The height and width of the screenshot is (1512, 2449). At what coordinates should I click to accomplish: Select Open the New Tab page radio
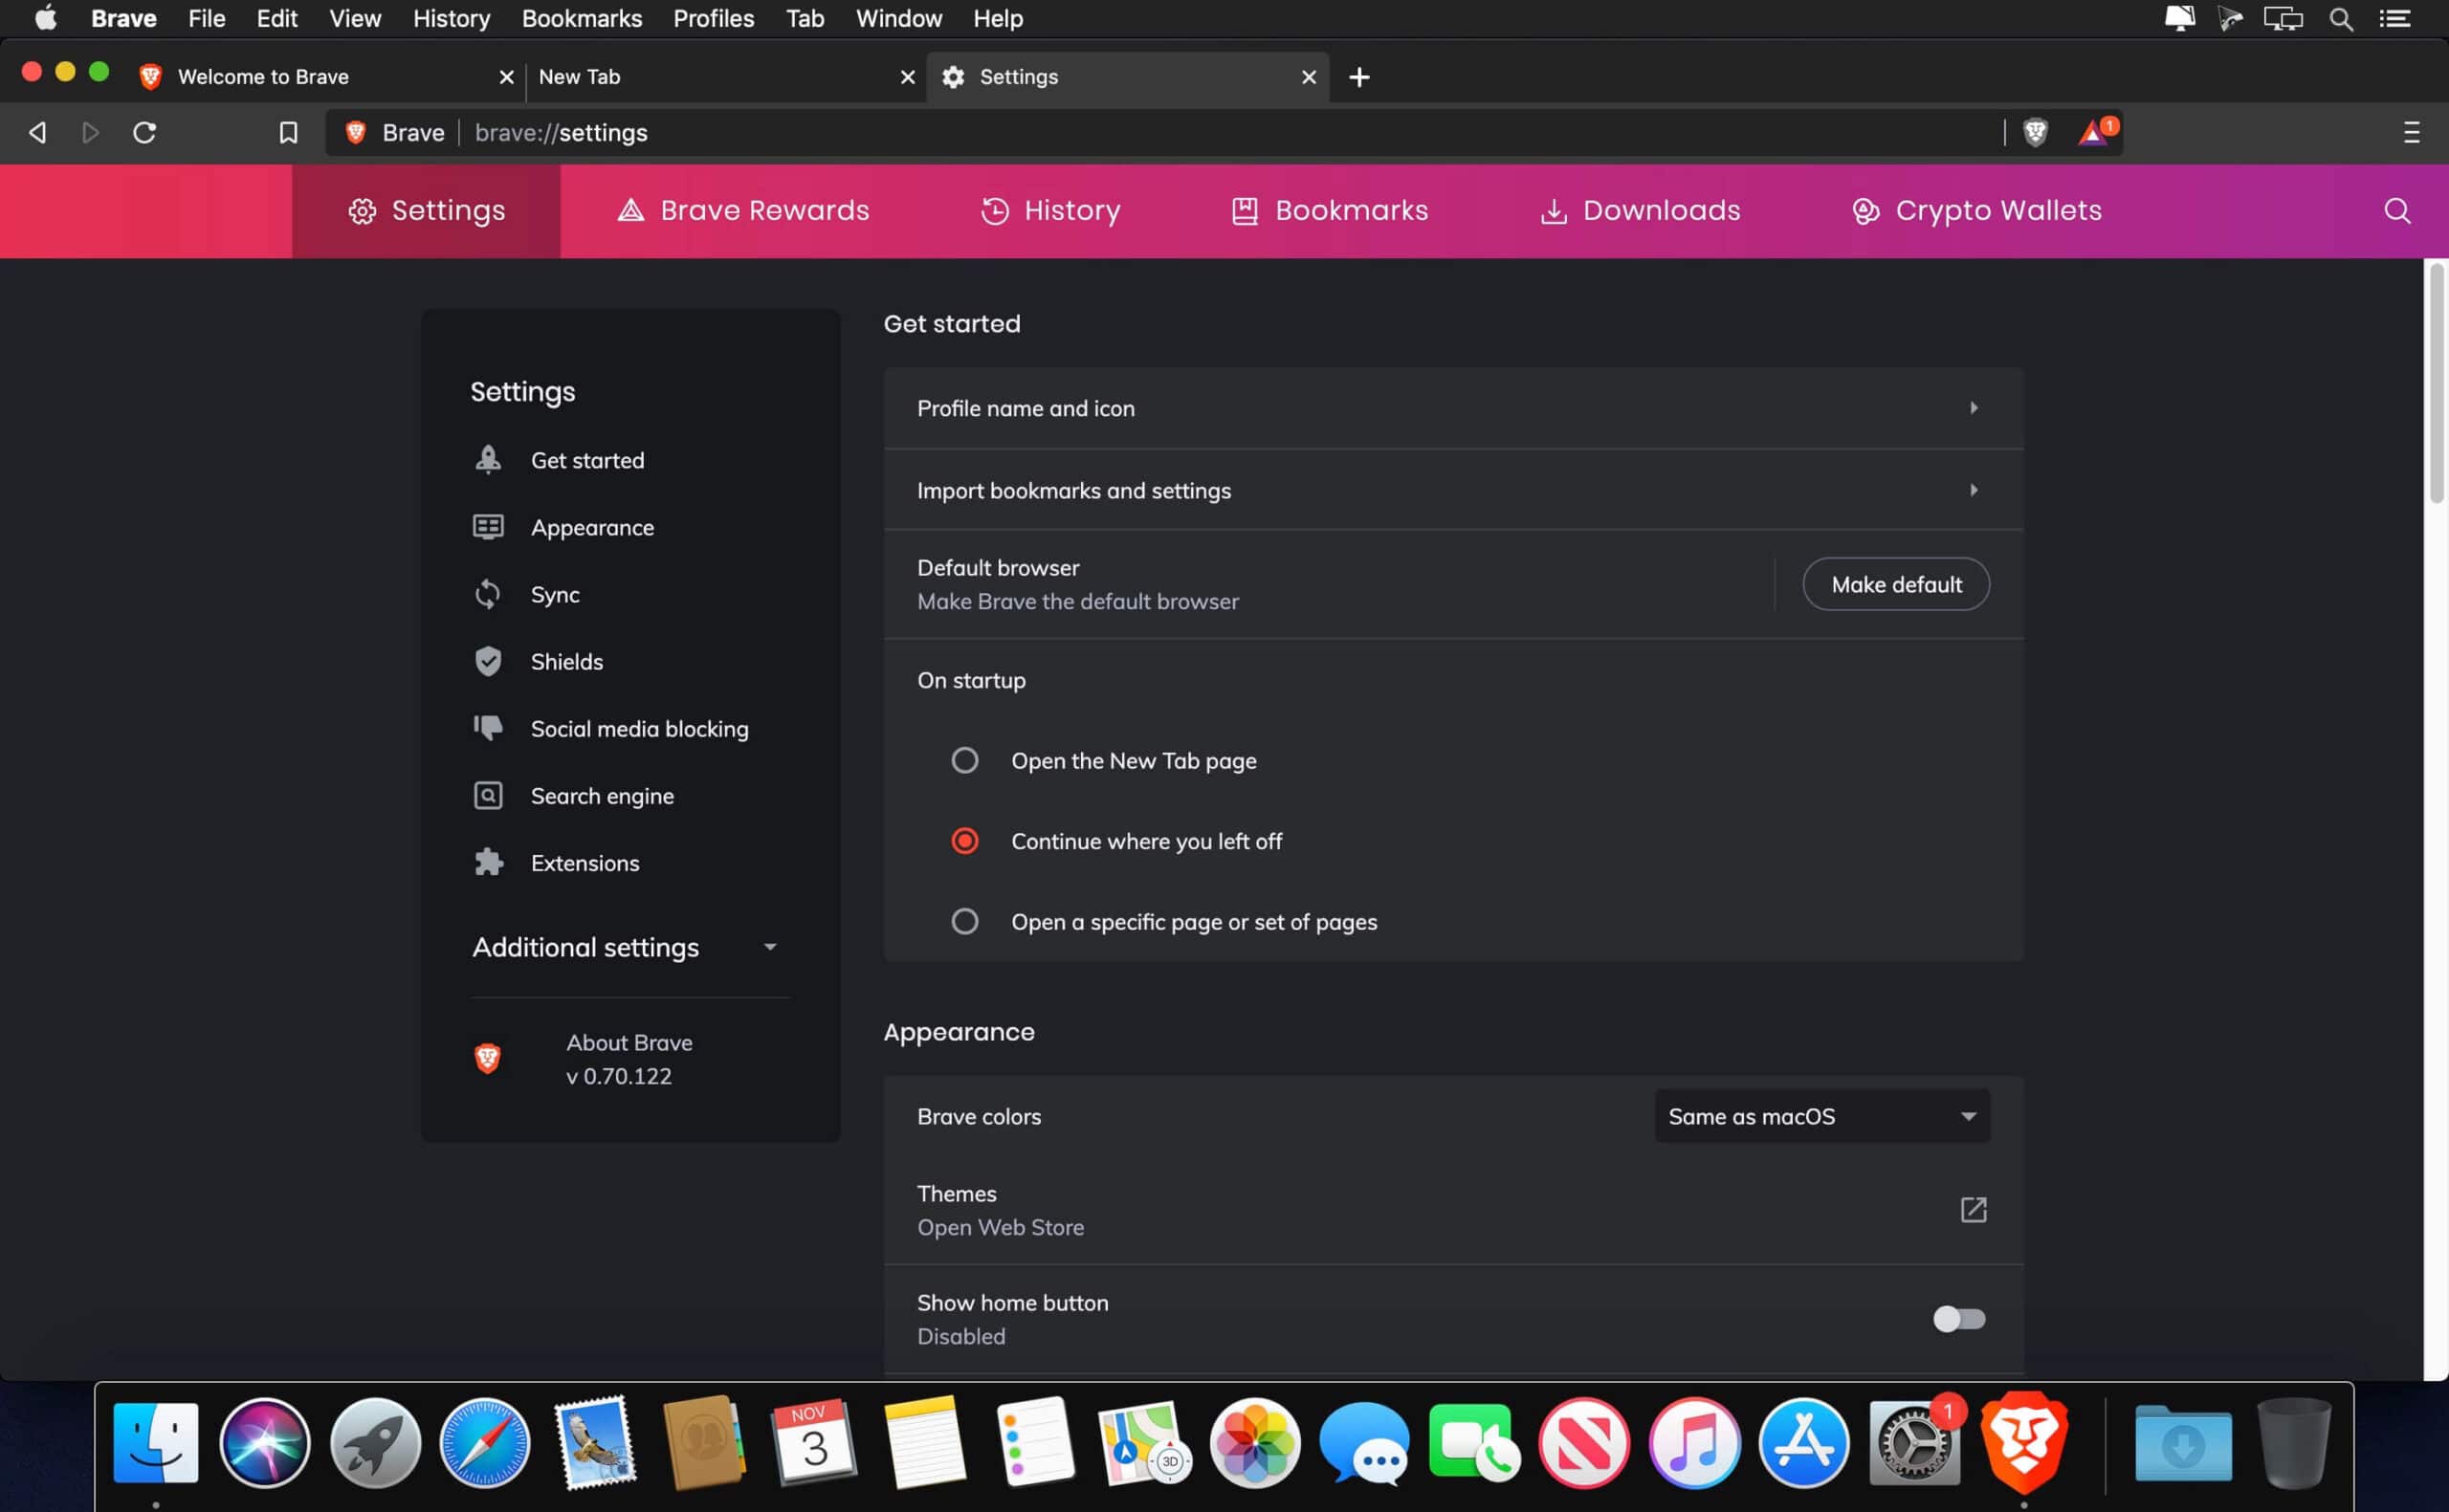tap(964, 760)
